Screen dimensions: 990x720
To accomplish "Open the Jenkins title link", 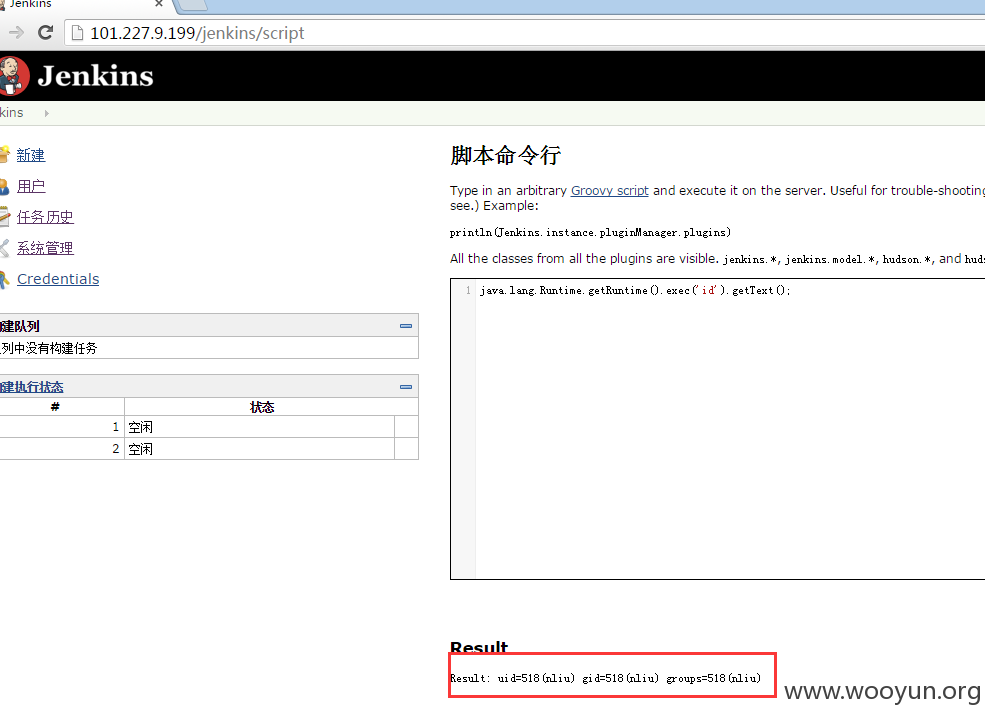I will (x=95, y=76).
